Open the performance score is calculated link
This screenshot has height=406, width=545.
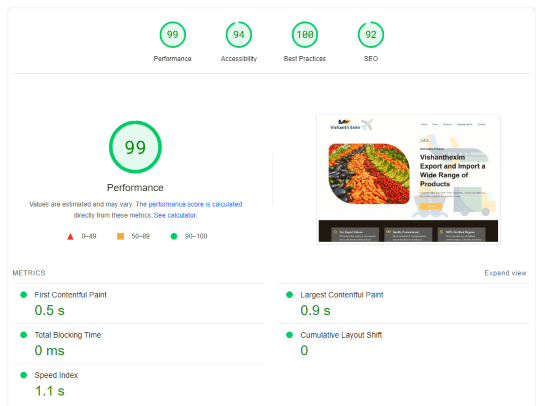(x=195, y=204)
